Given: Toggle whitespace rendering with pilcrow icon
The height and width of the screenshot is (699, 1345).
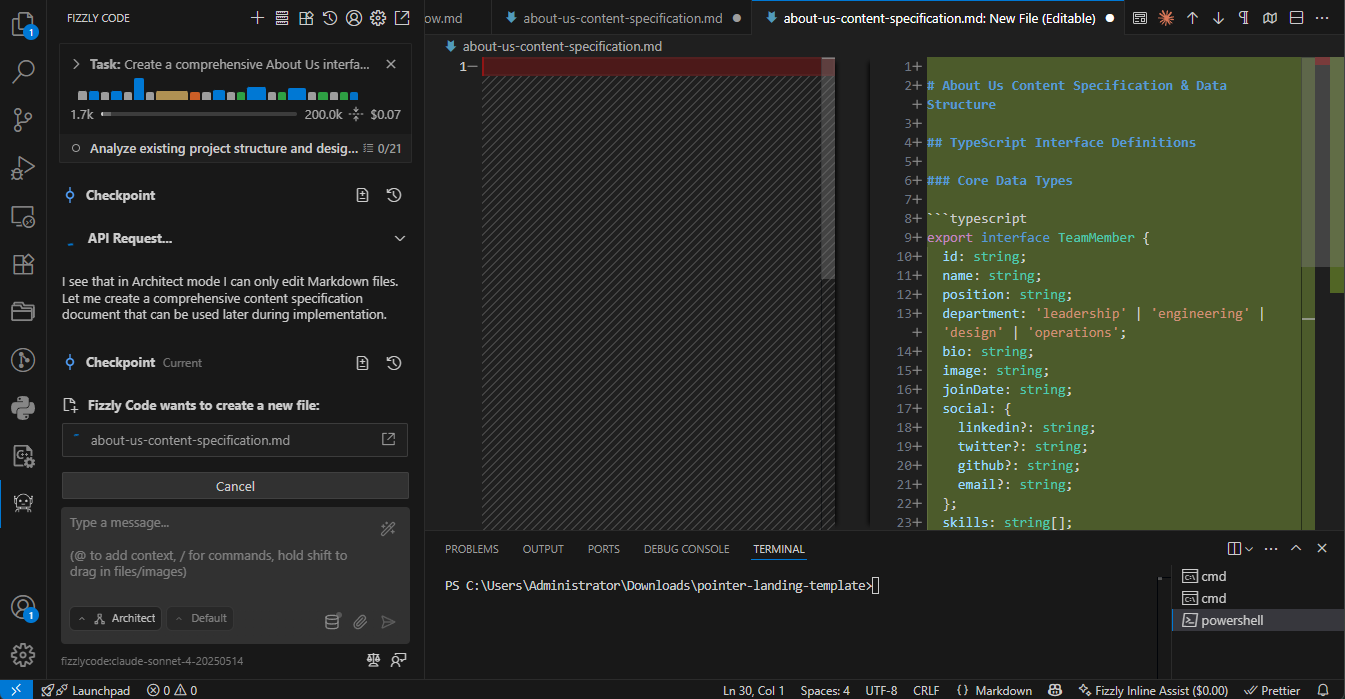Looking at the screenshot, I should coord(1241,17).
